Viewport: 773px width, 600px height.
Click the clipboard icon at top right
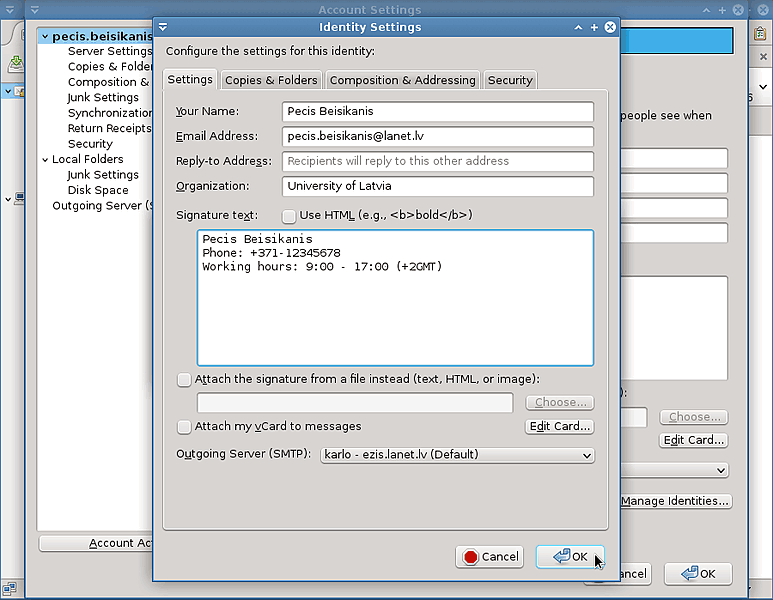760,34
